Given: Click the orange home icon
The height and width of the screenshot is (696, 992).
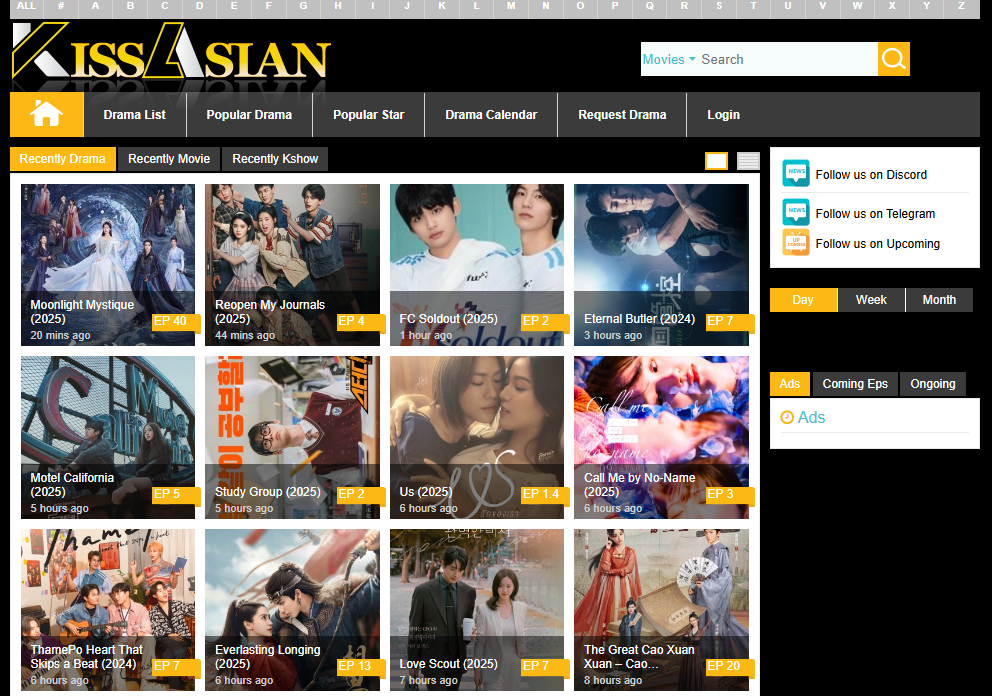Looking at the screenshot, I should coord(46,115).
